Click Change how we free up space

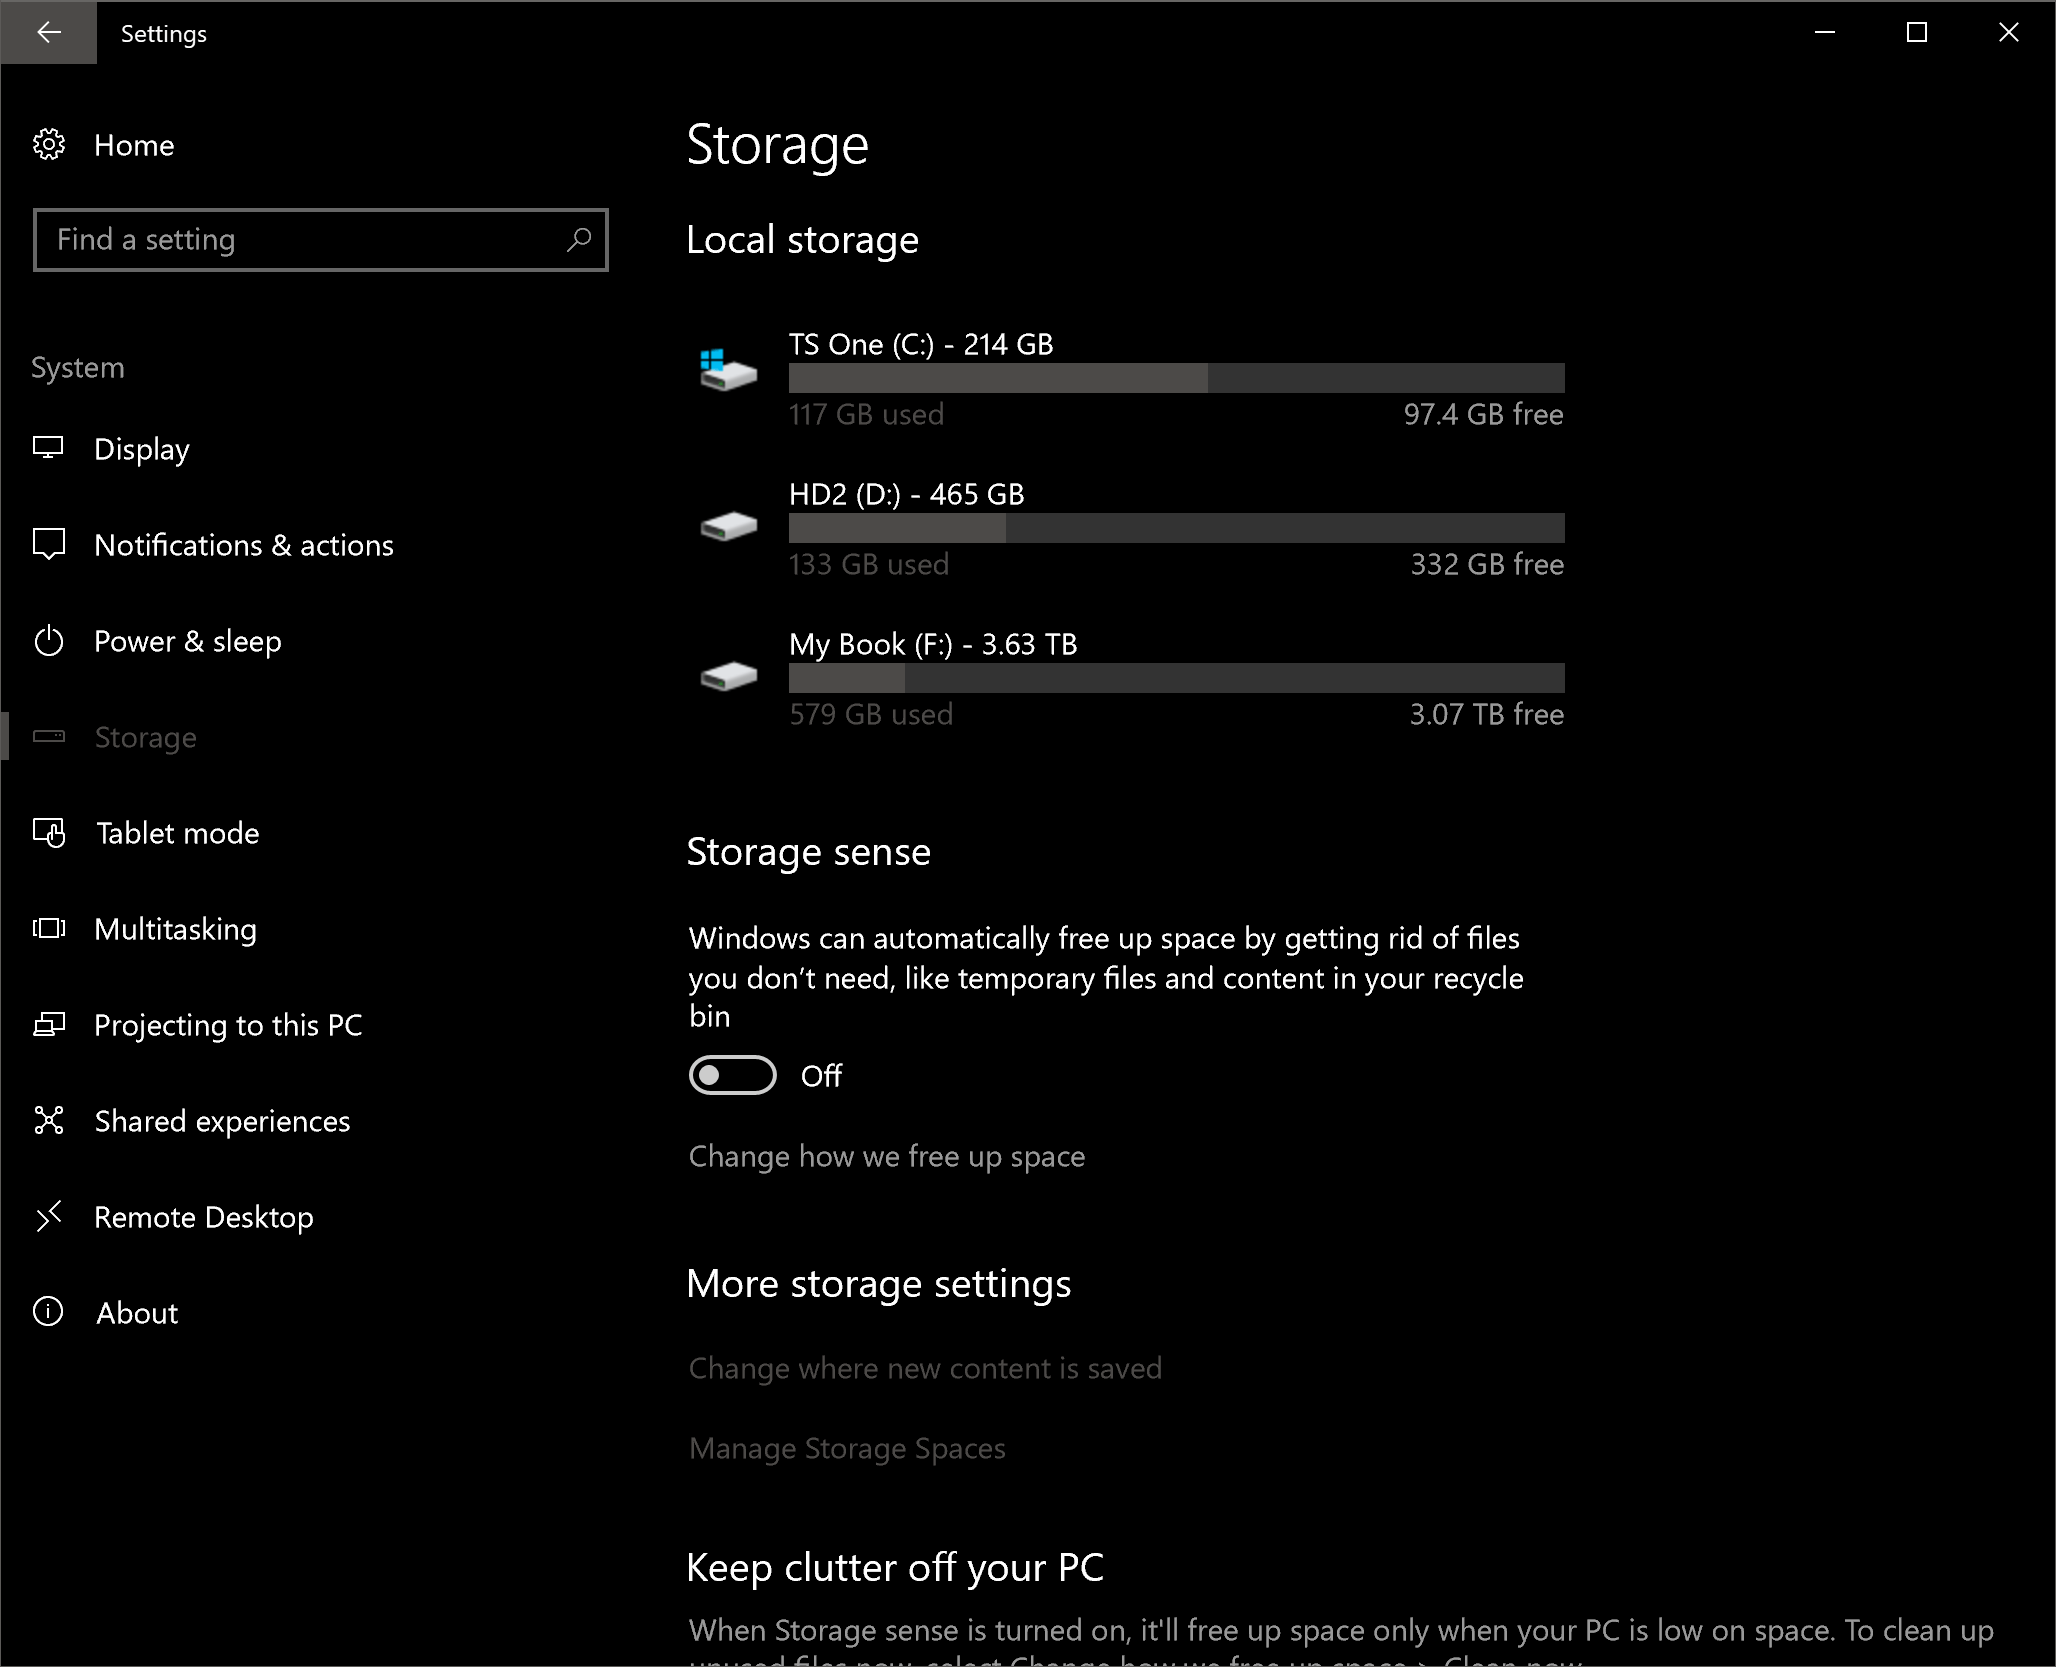[x=886, y=1156]
